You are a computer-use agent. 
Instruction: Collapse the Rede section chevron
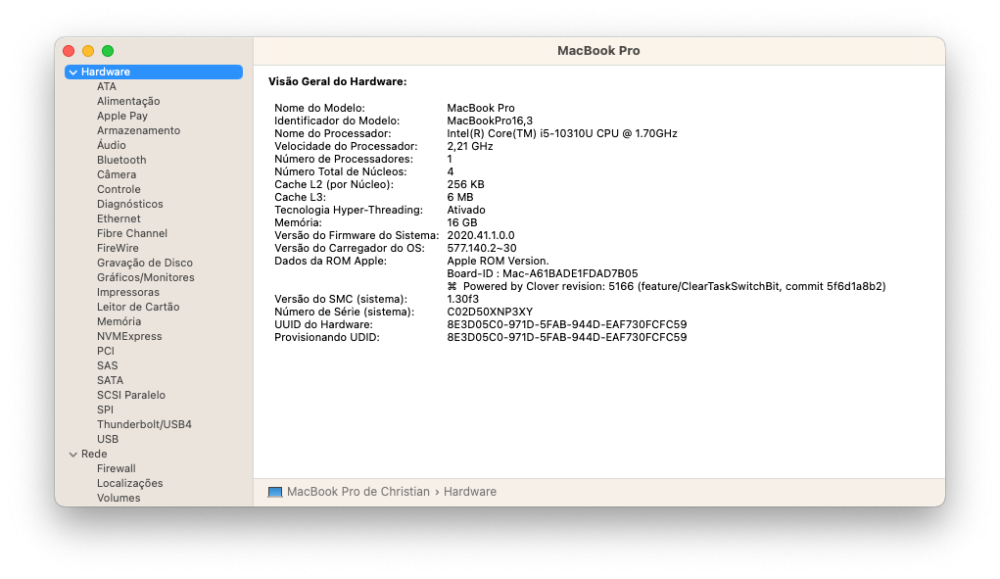coord(73,455)
